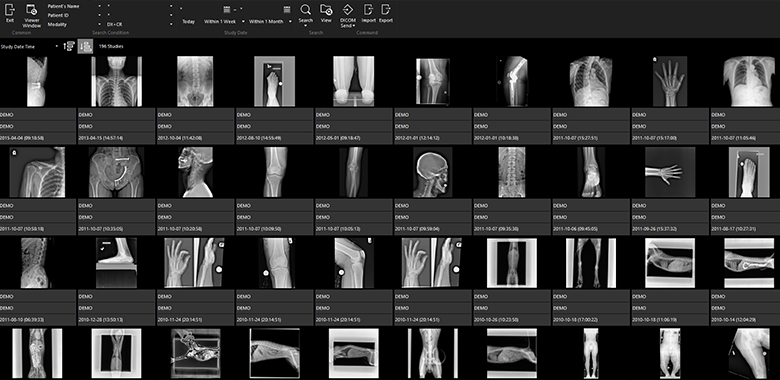Select the 2011-09-26 hand thumbnail

click(x=670, y=172)
